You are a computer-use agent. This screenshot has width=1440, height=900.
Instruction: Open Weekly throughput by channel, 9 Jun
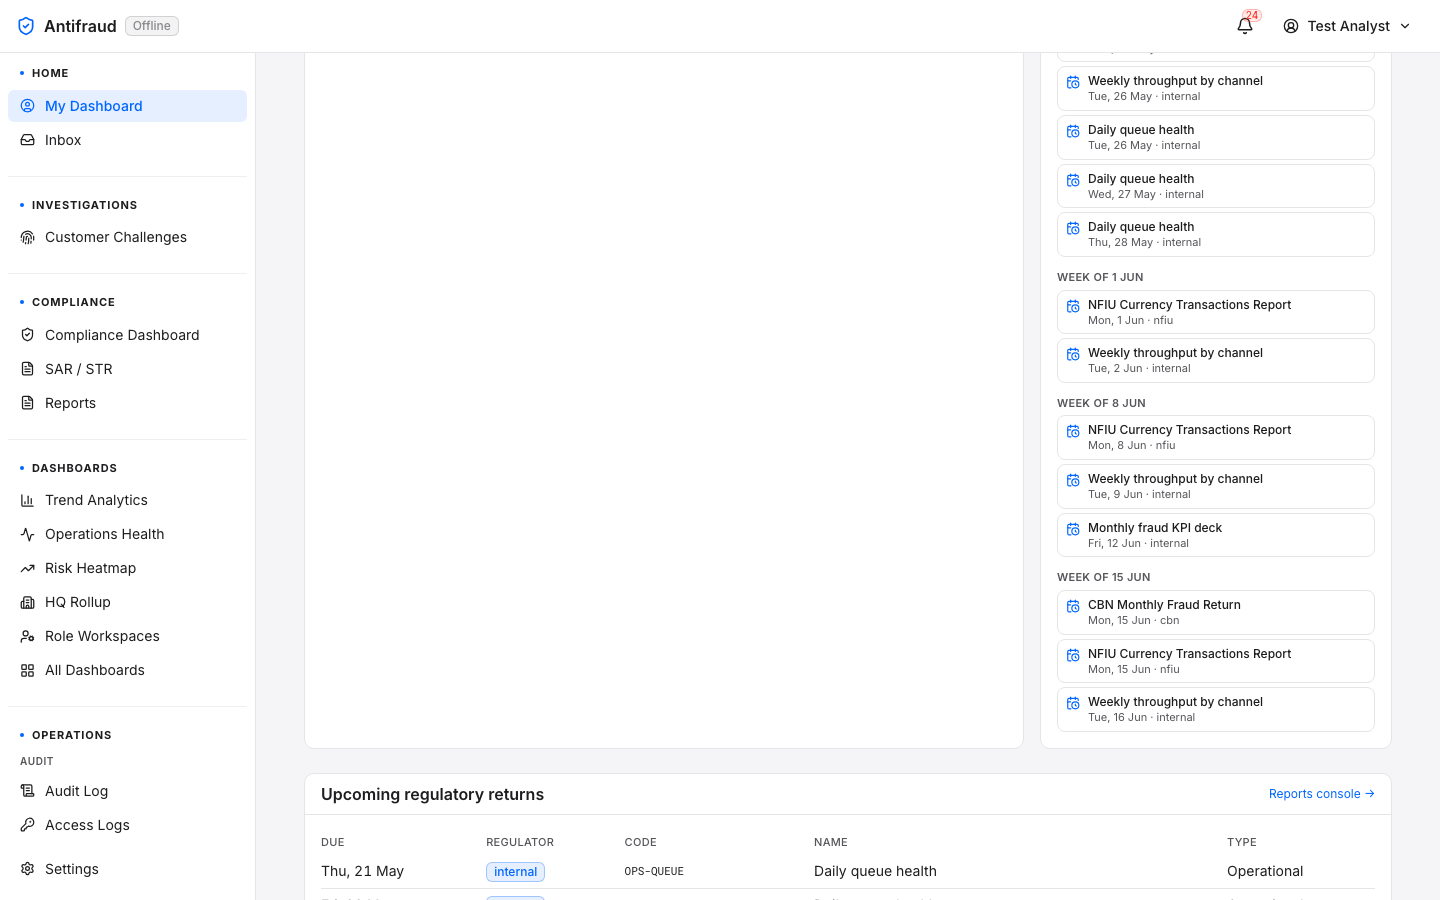click(1215, 486)
